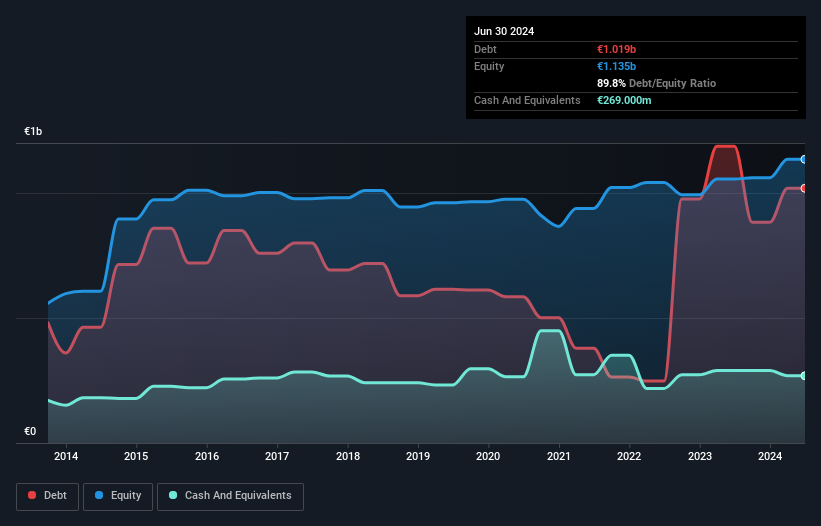The width and height of the screenshot is (821, 526).
Task: Click the €1b y-axis label
Action: pos(33,131)
